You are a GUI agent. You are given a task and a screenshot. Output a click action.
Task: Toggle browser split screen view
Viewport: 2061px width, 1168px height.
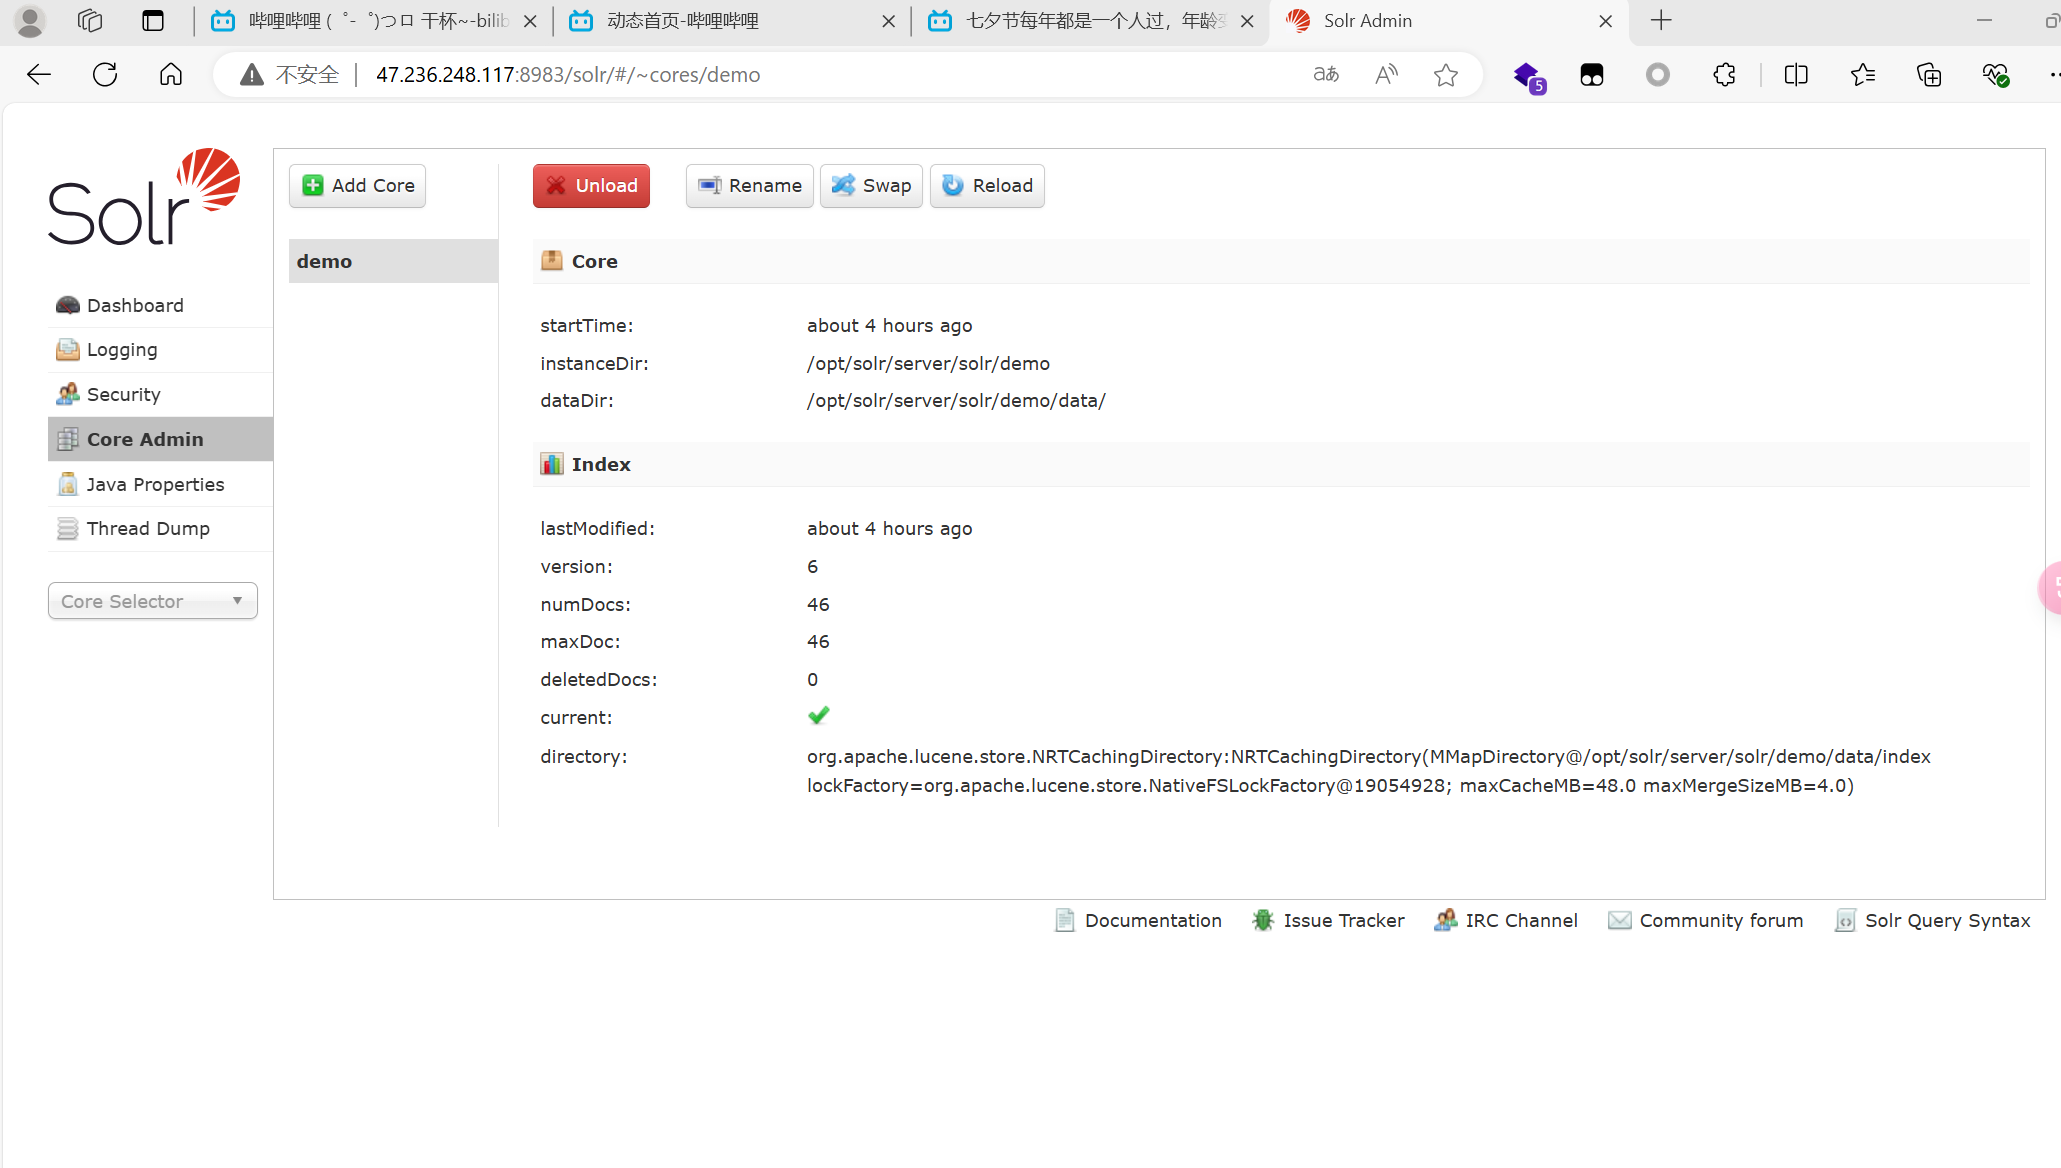(x=1795, y=75)
